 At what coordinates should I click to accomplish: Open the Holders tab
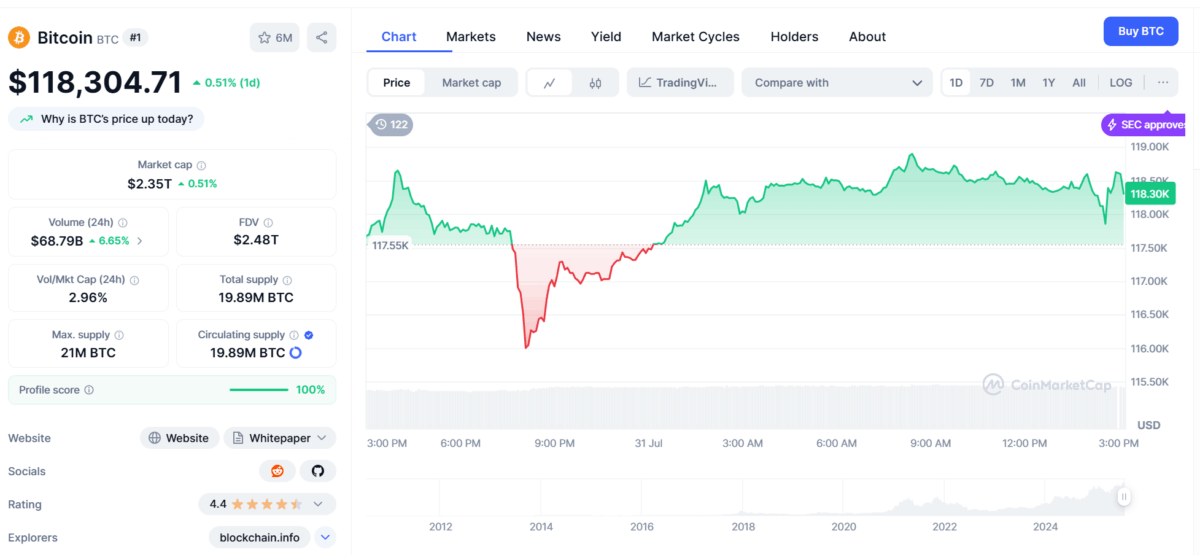point(794,36)
